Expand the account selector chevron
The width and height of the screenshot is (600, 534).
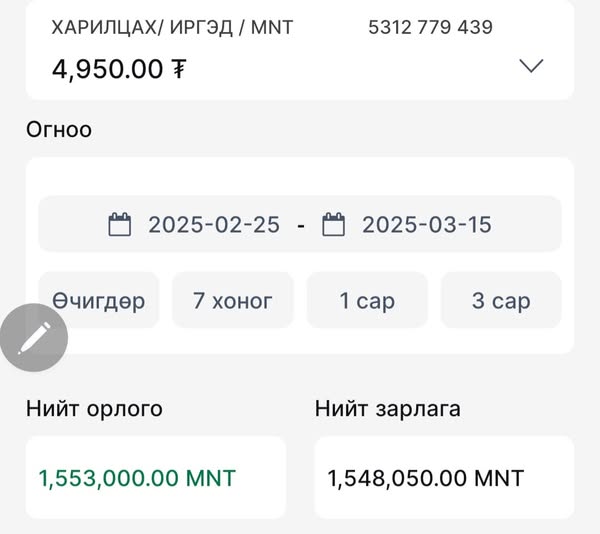click(531, 66)
